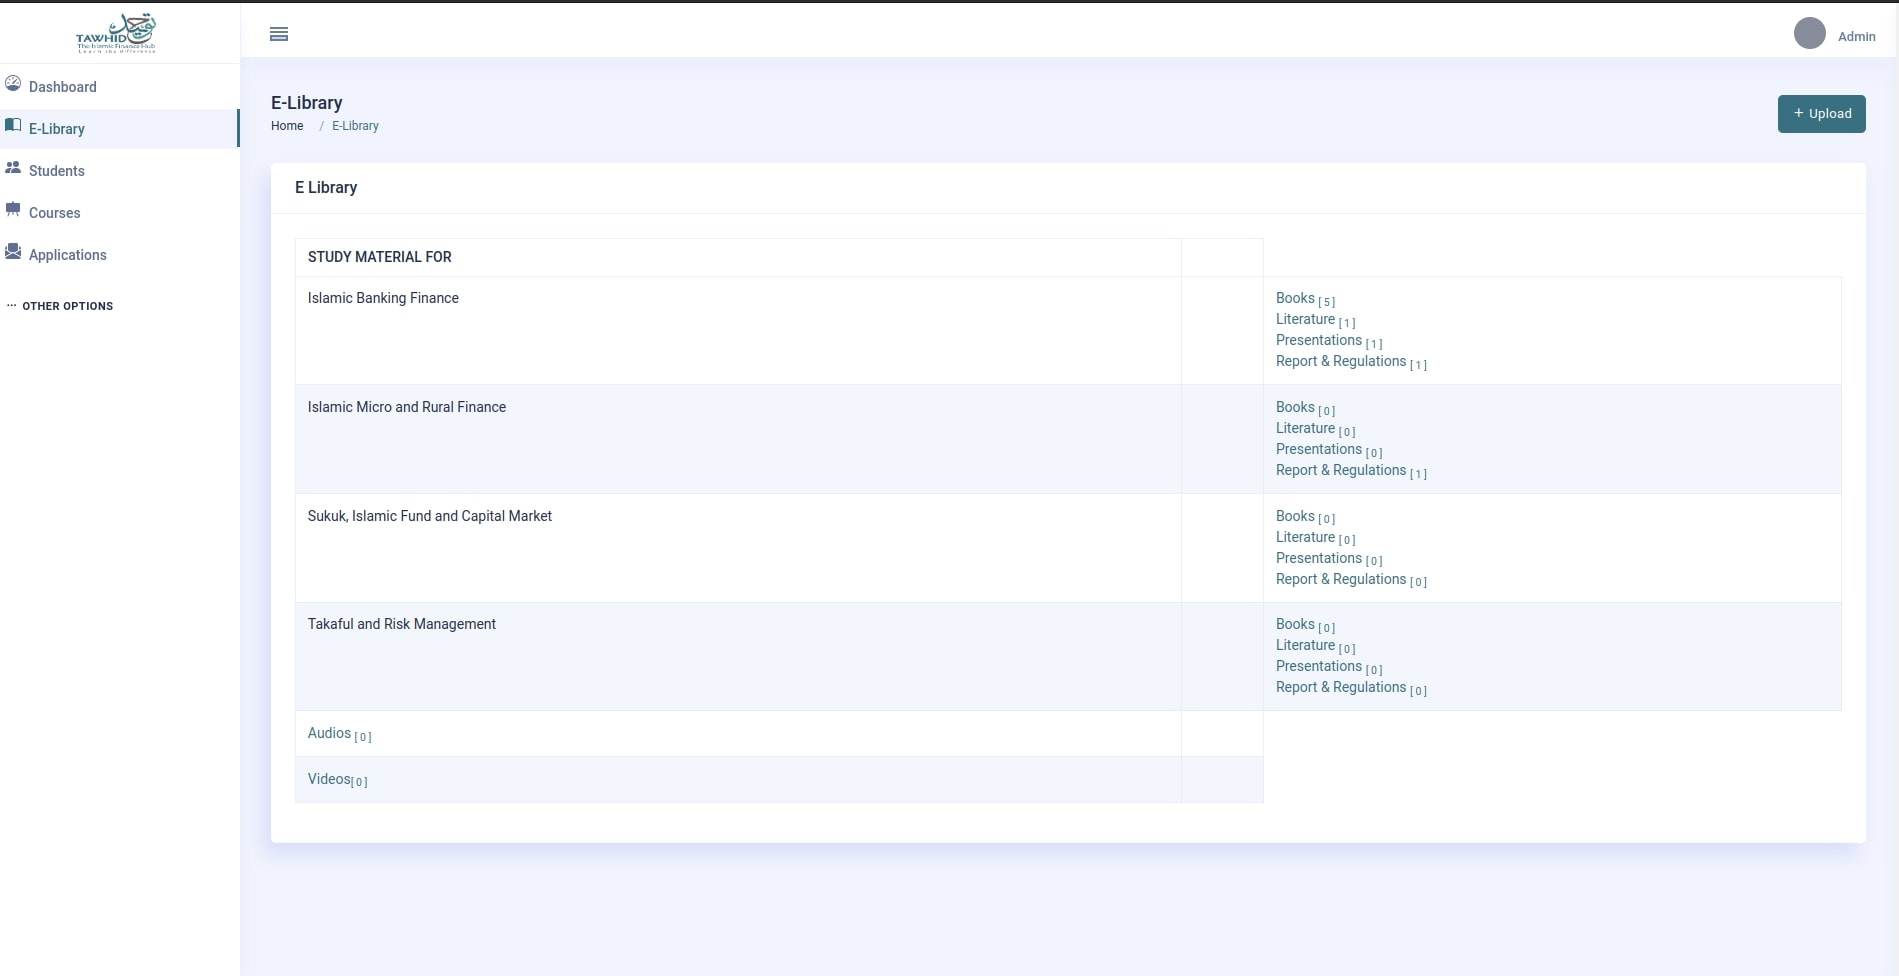This screenshot has width=1899, height=976.
Task: Select E-Library in the sidebar
Action: [x=120, y=129]
